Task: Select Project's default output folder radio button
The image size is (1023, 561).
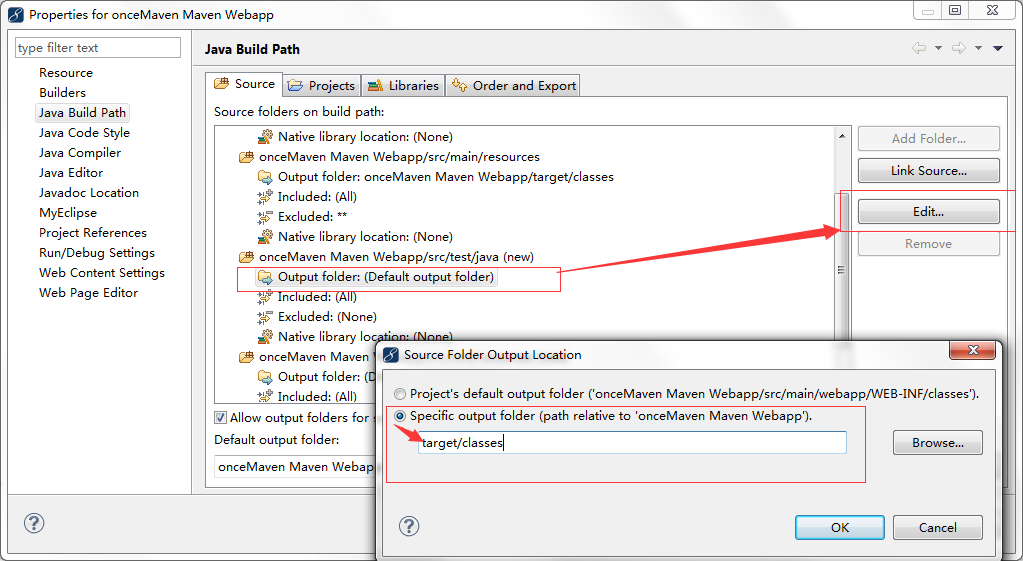Action: coord(401,394)
